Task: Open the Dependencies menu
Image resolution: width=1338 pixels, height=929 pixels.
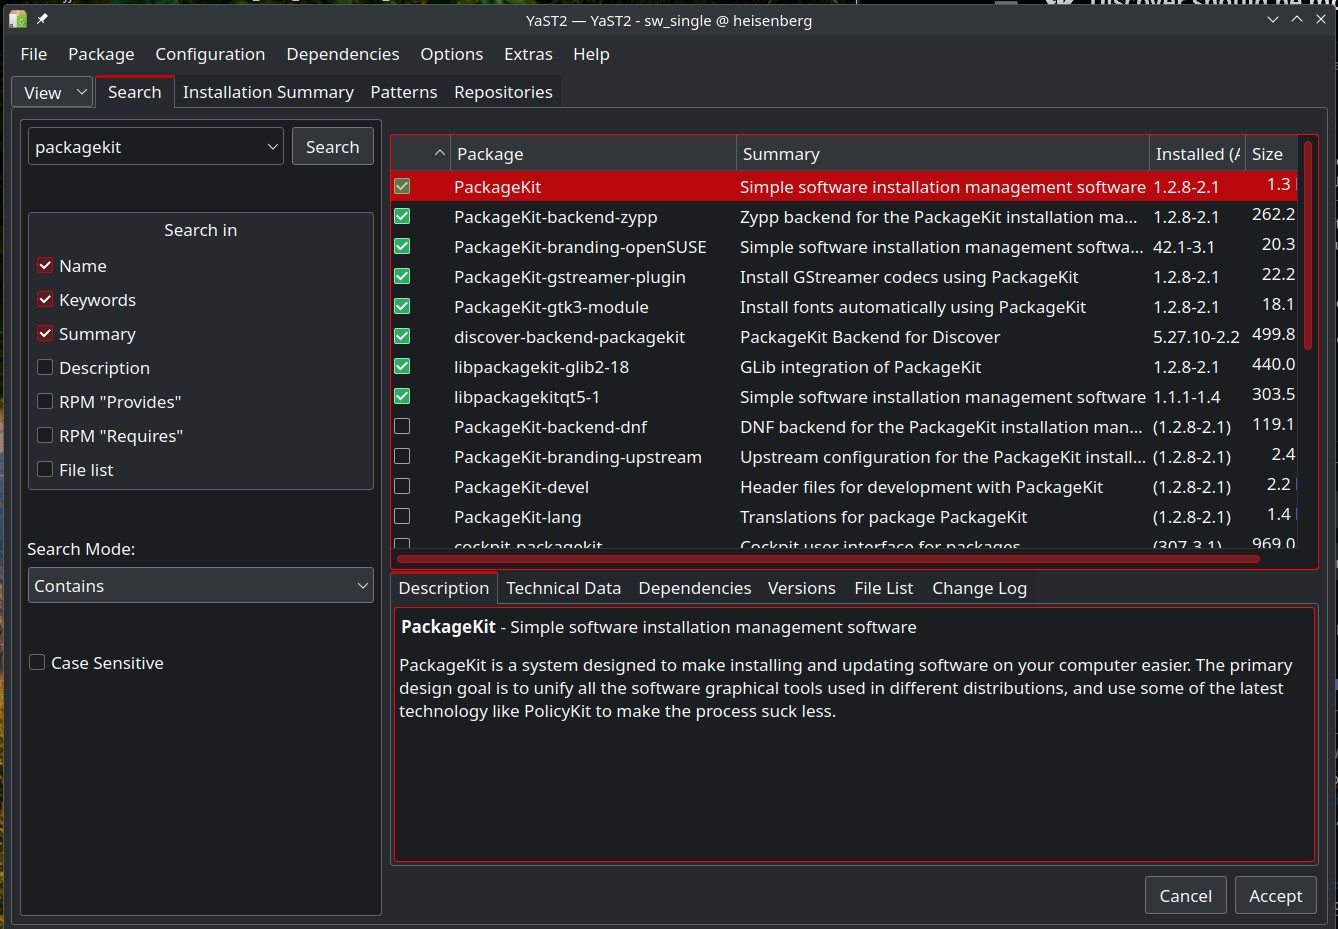Action: pos(342,54)
